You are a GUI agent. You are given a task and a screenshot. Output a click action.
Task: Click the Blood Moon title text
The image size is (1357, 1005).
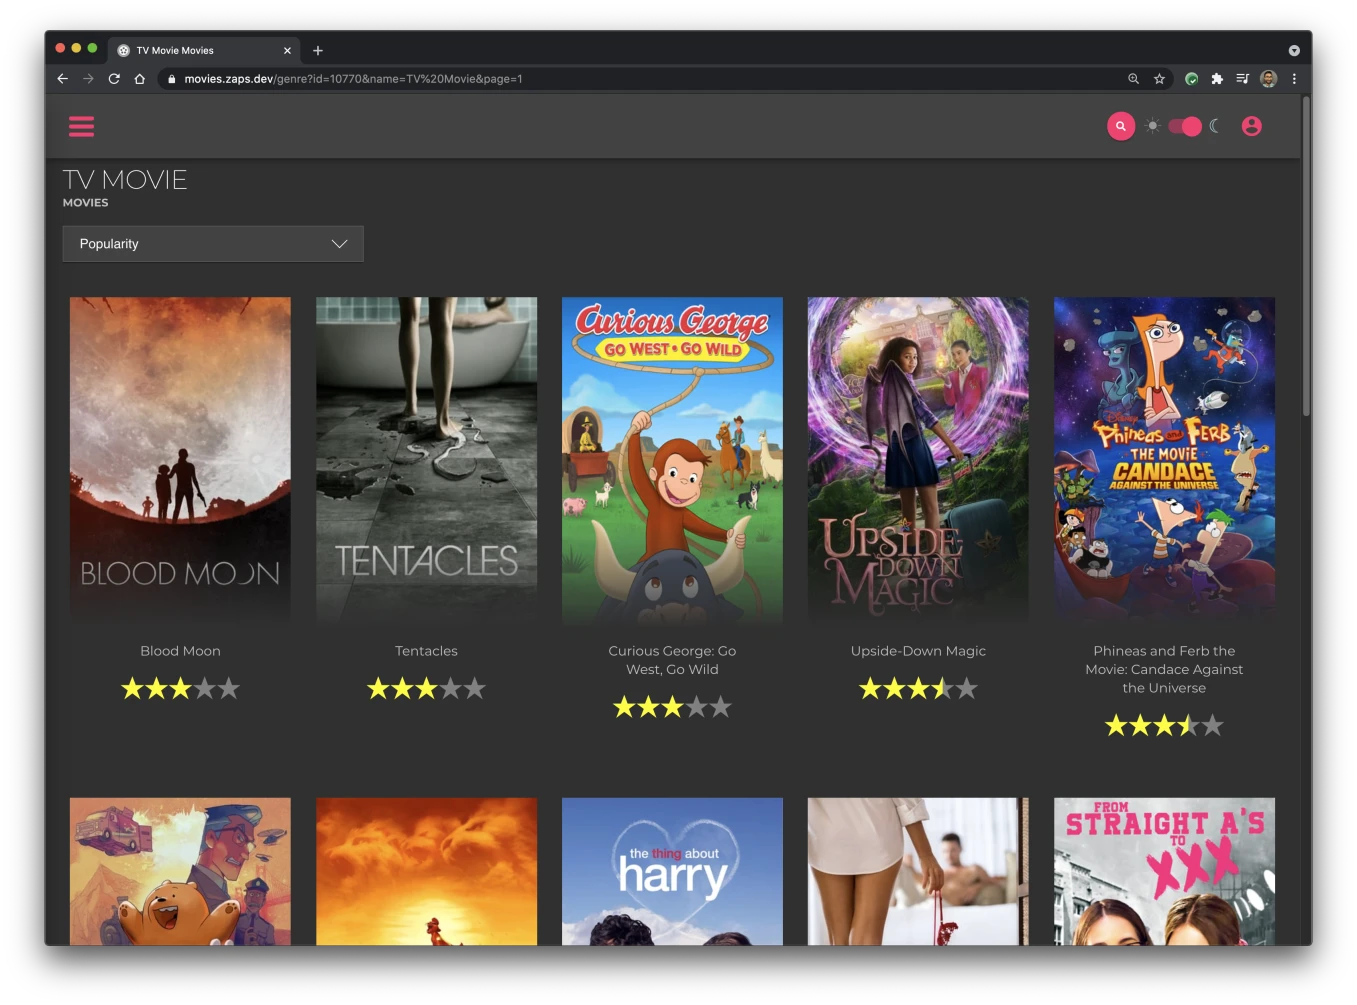[180, 651]
